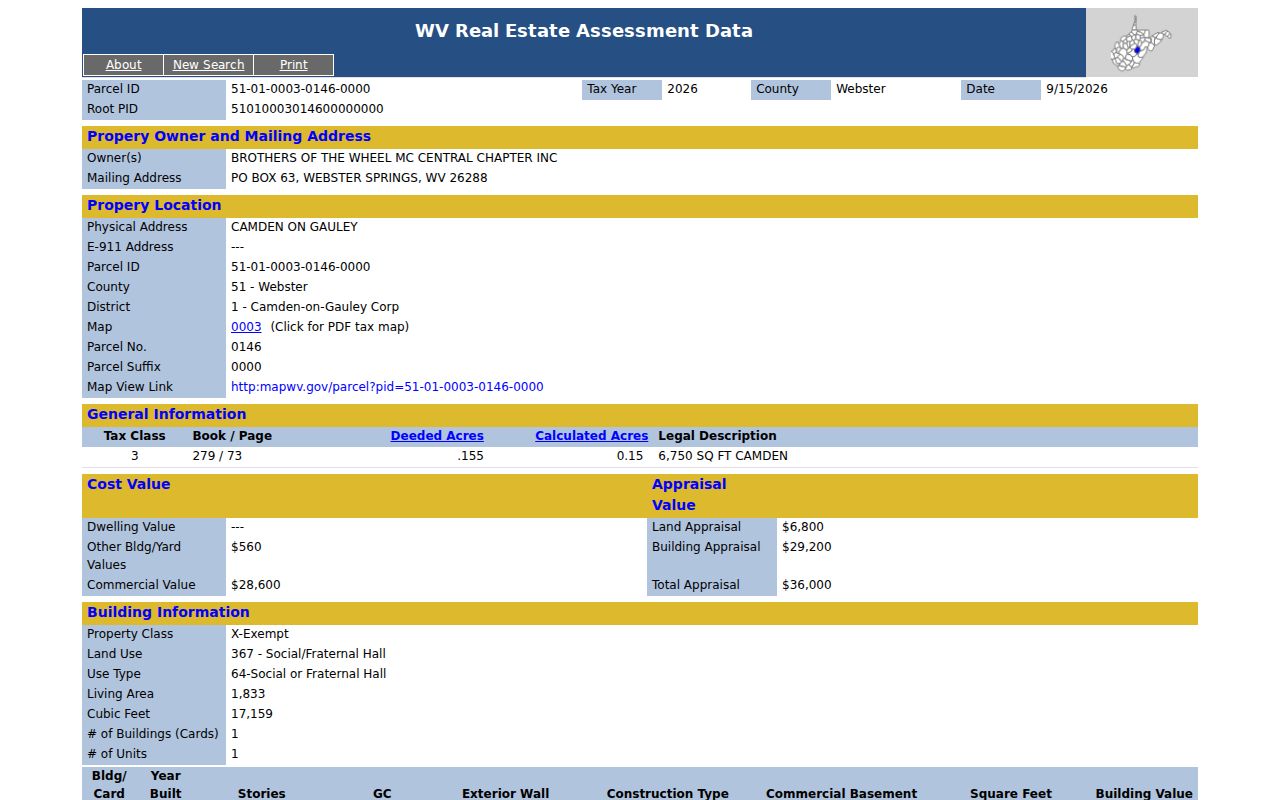Click the County value Webster in header row
Image resolution: width=1280 pixels, height=800 pixels.
point(861,89)
